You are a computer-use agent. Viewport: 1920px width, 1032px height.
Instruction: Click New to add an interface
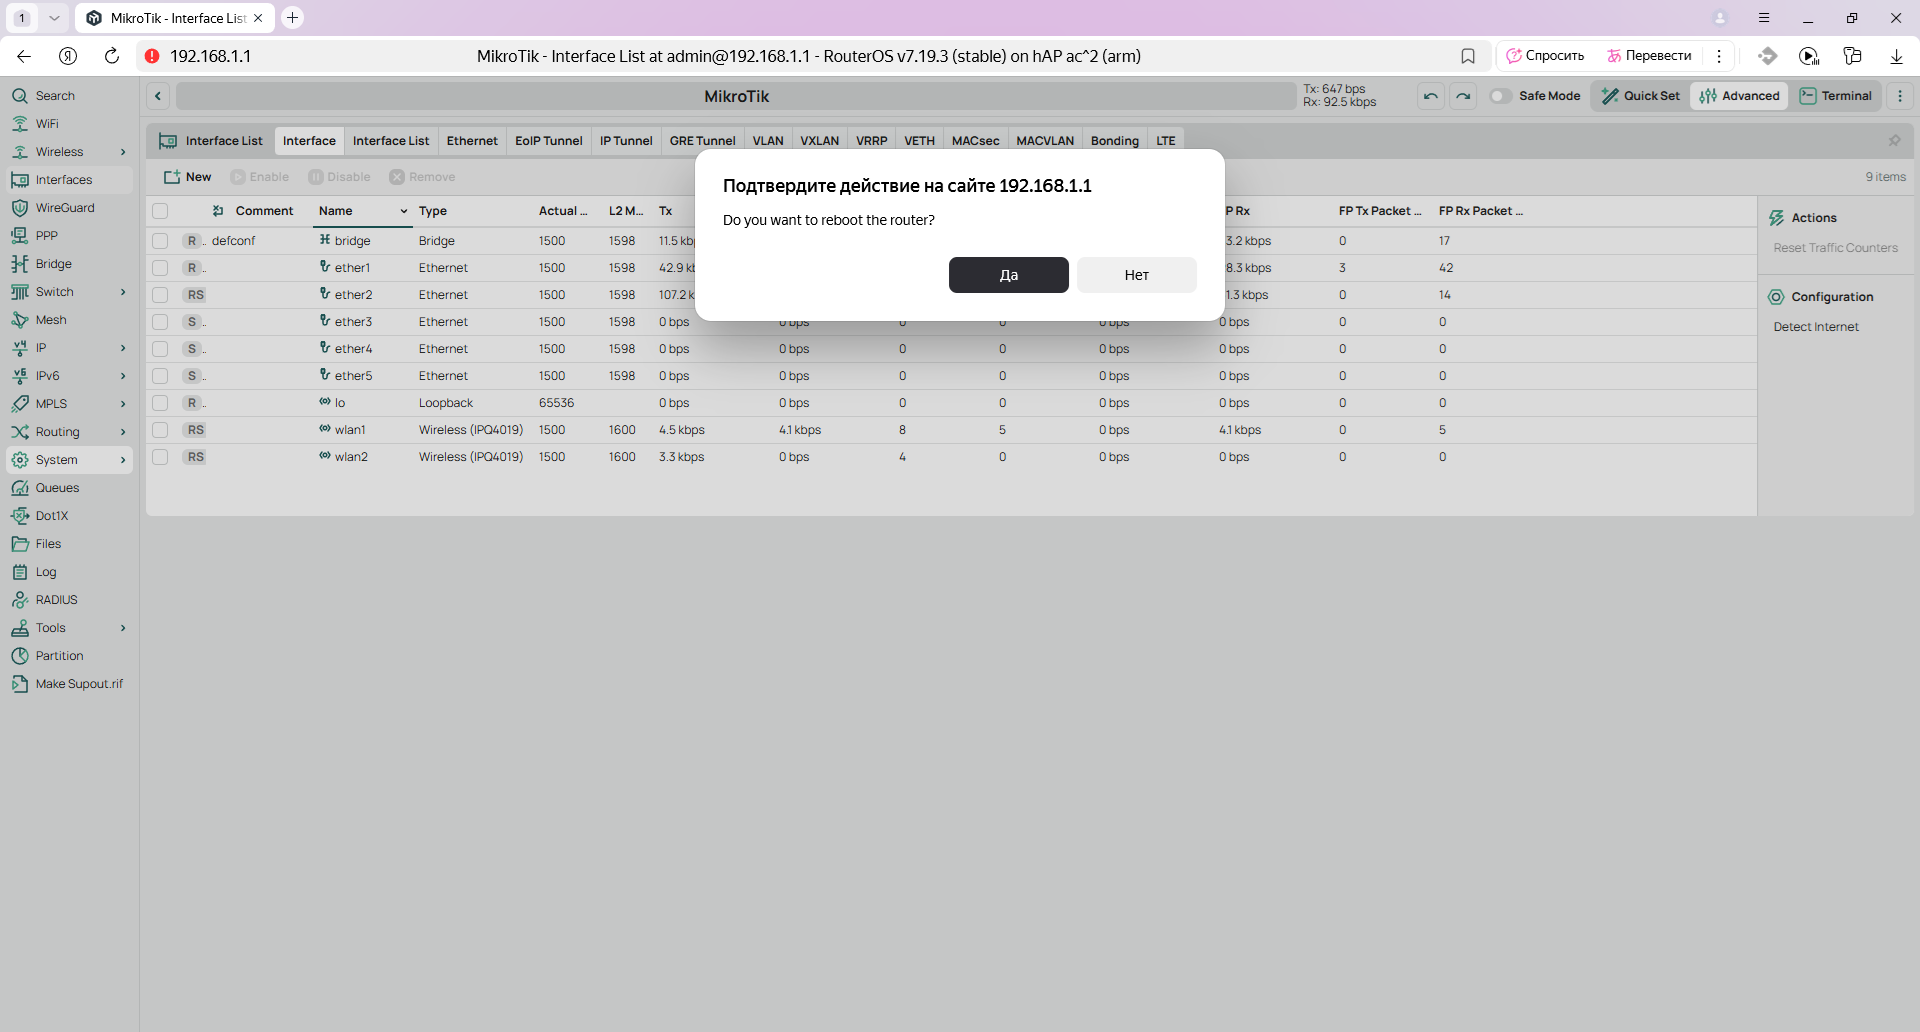[187, 177]
